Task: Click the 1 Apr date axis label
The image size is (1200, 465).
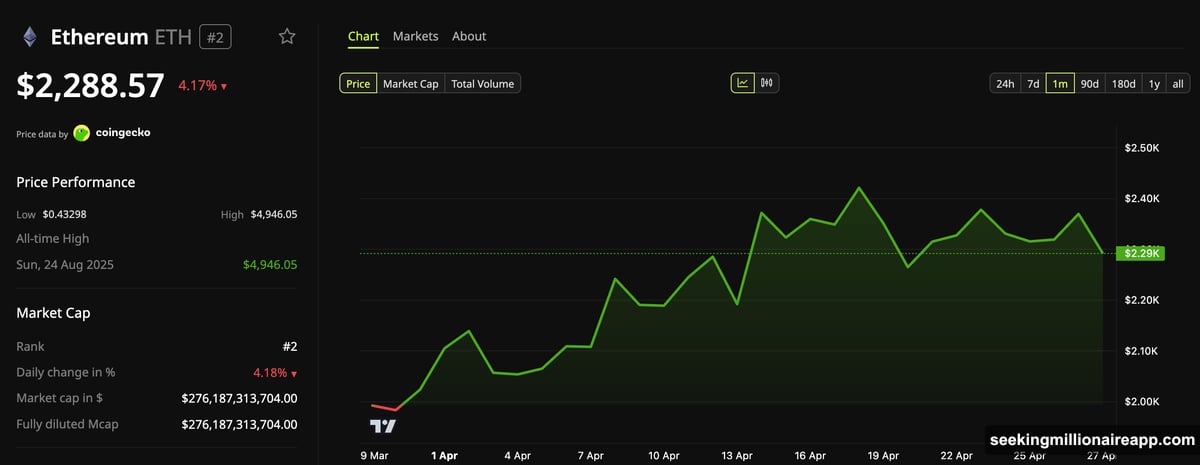Action: [444, 455]
